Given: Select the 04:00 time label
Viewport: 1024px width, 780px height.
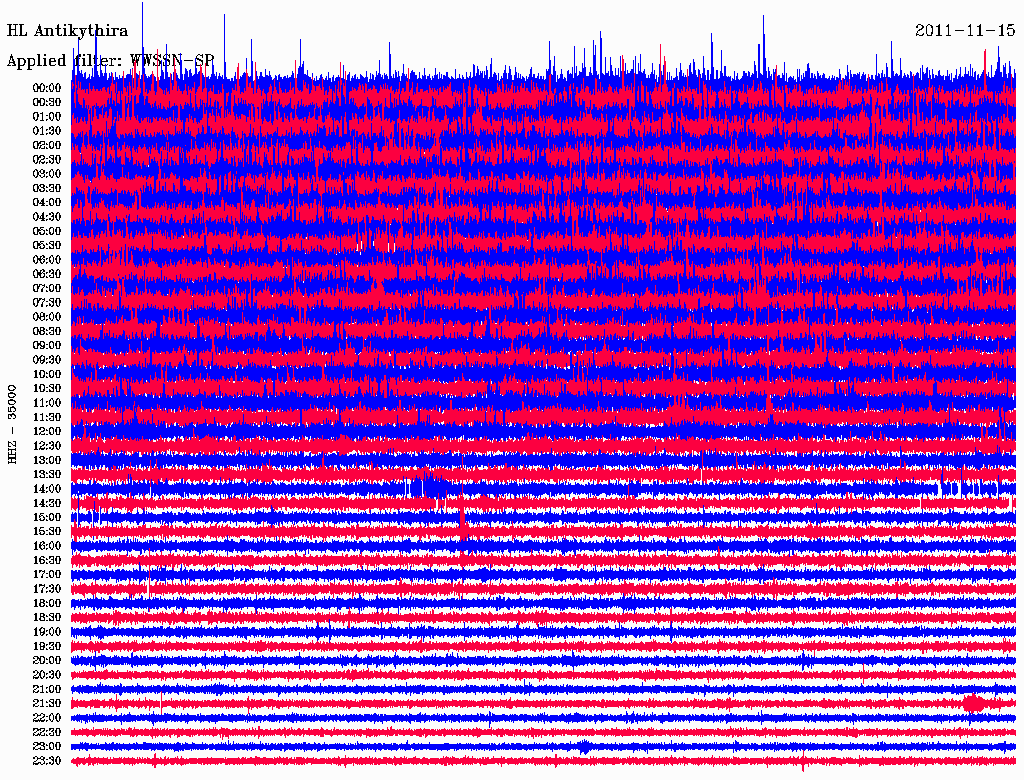Looking at the screenshot, I should [x=47, y=203].
